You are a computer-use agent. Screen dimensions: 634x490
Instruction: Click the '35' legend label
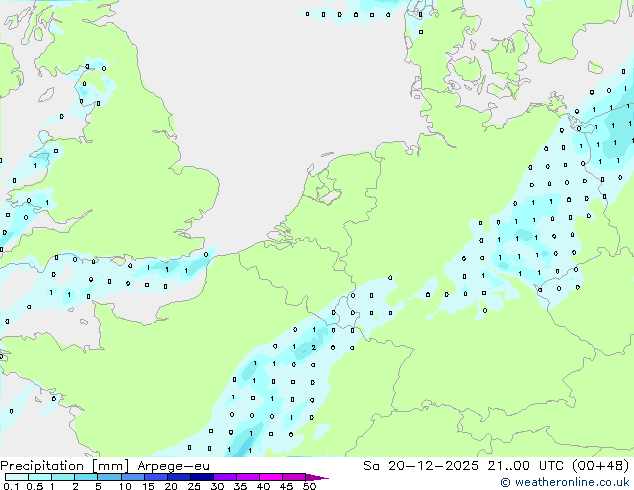[x=240, y=486]
